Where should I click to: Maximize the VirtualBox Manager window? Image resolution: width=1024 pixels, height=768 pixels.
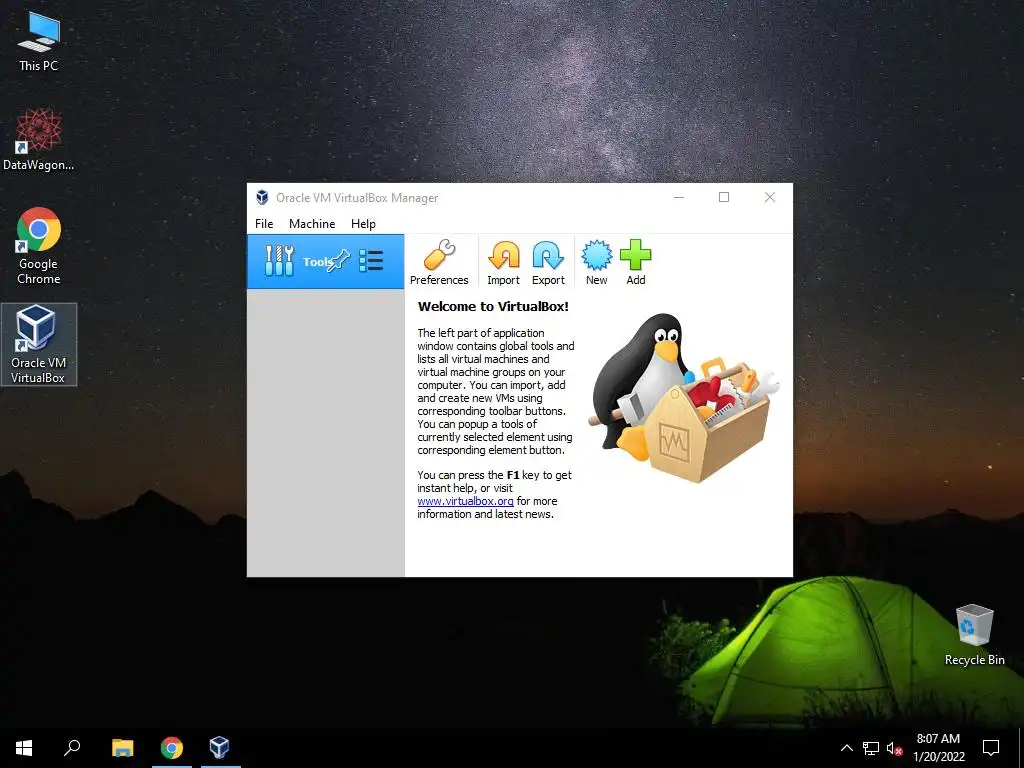coord(724,197)
